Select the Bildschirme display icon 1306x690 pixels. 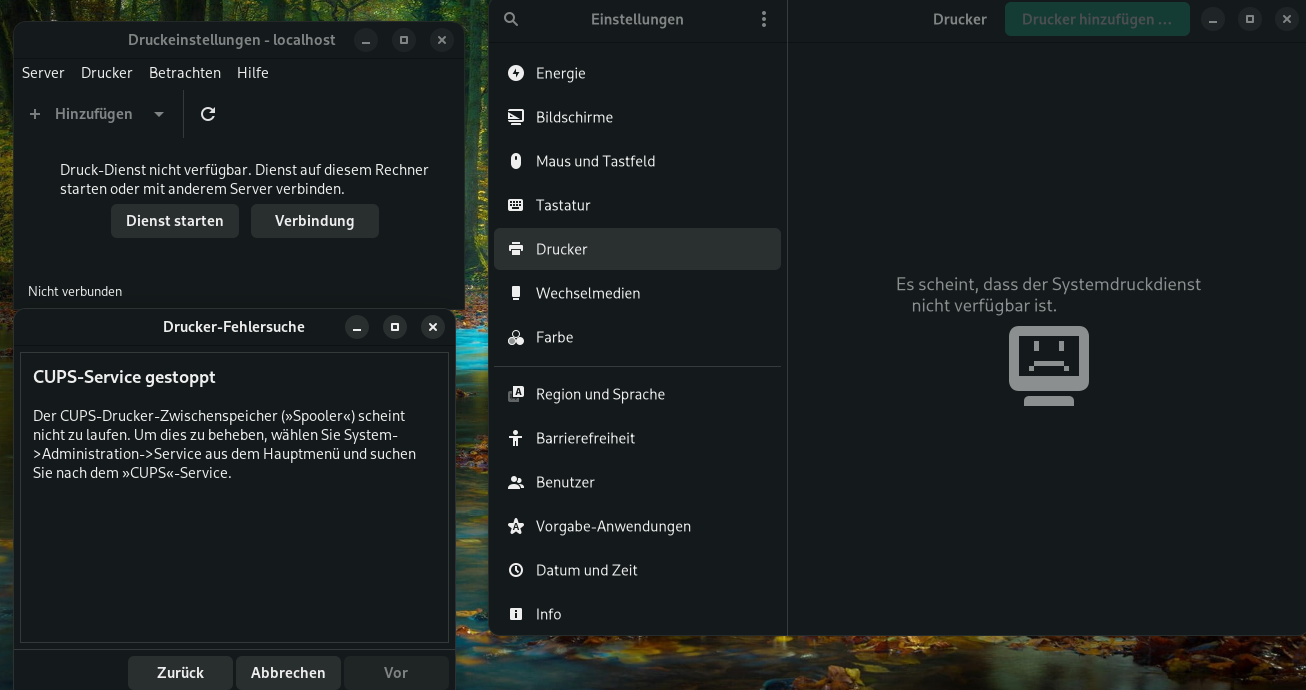(x=516, y=117)
